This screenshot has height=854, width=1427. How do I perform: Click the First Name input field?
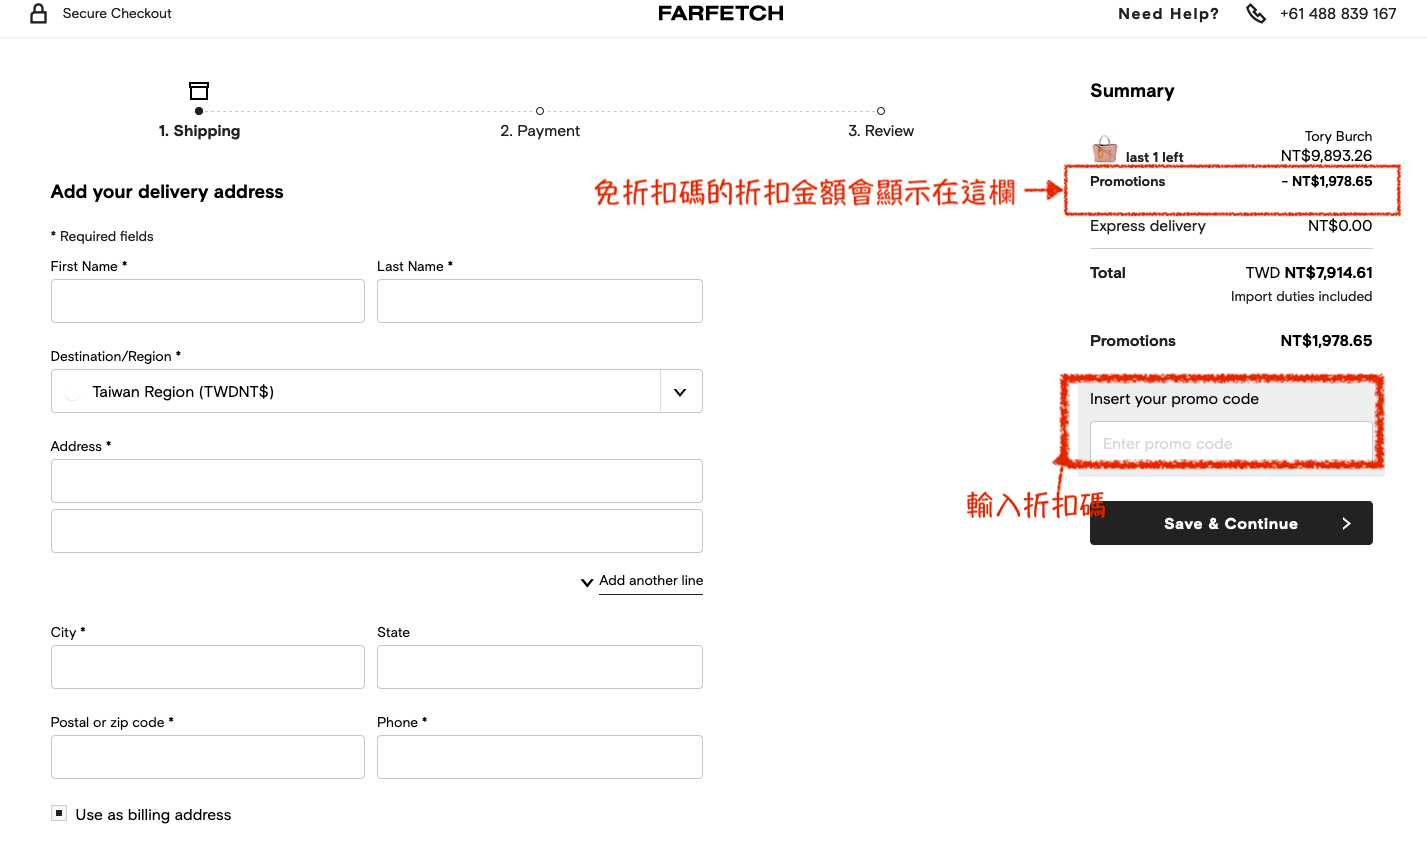207,301
